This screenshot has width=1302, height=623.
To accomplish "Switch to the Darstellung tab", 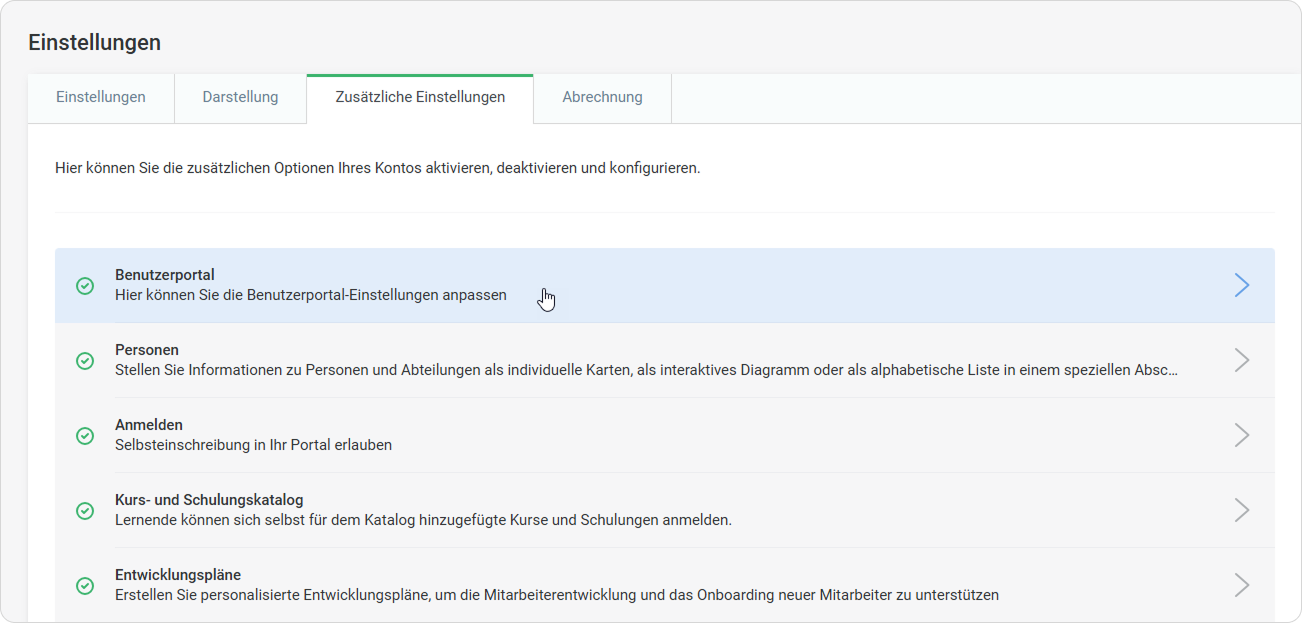I will [x=240, y=98].
